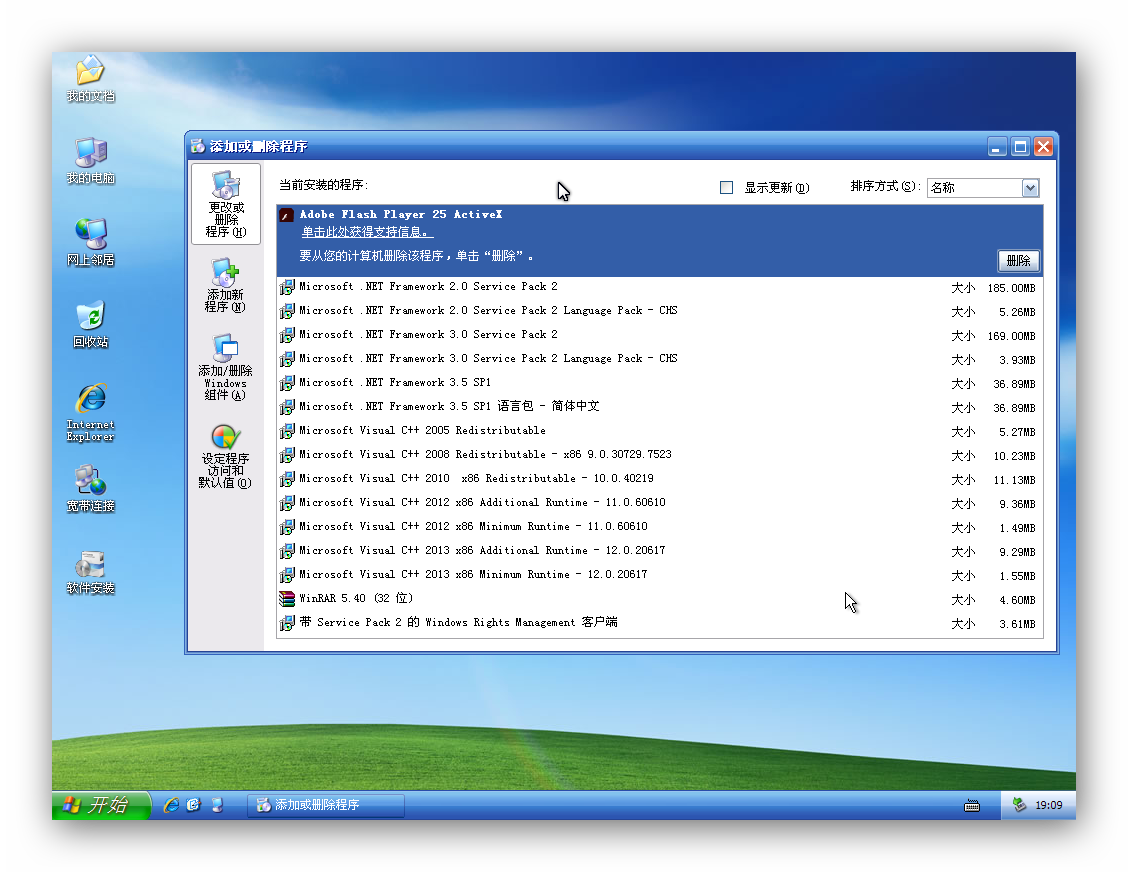Click the 添加或删除程序 taskbar button
The height and width of the screenshot is (872, 1128).
pos(326,805)
